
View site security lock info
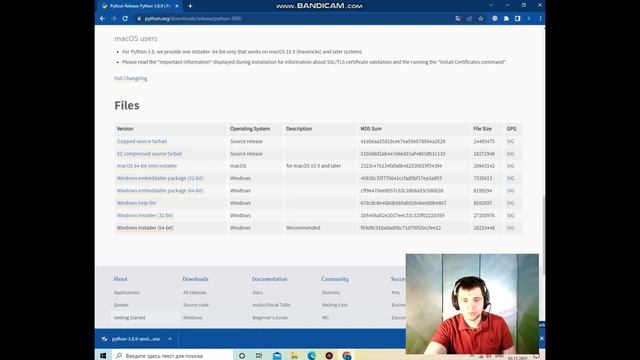(139, 19)
